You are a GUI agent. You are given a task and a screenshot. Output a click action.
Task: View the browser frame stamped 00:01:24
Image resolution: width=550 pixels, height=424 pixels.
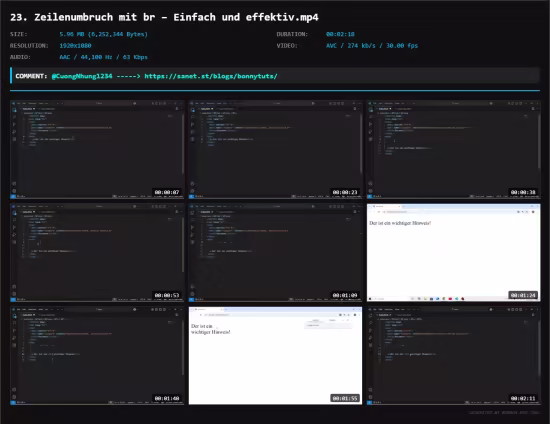coord(454,253)
